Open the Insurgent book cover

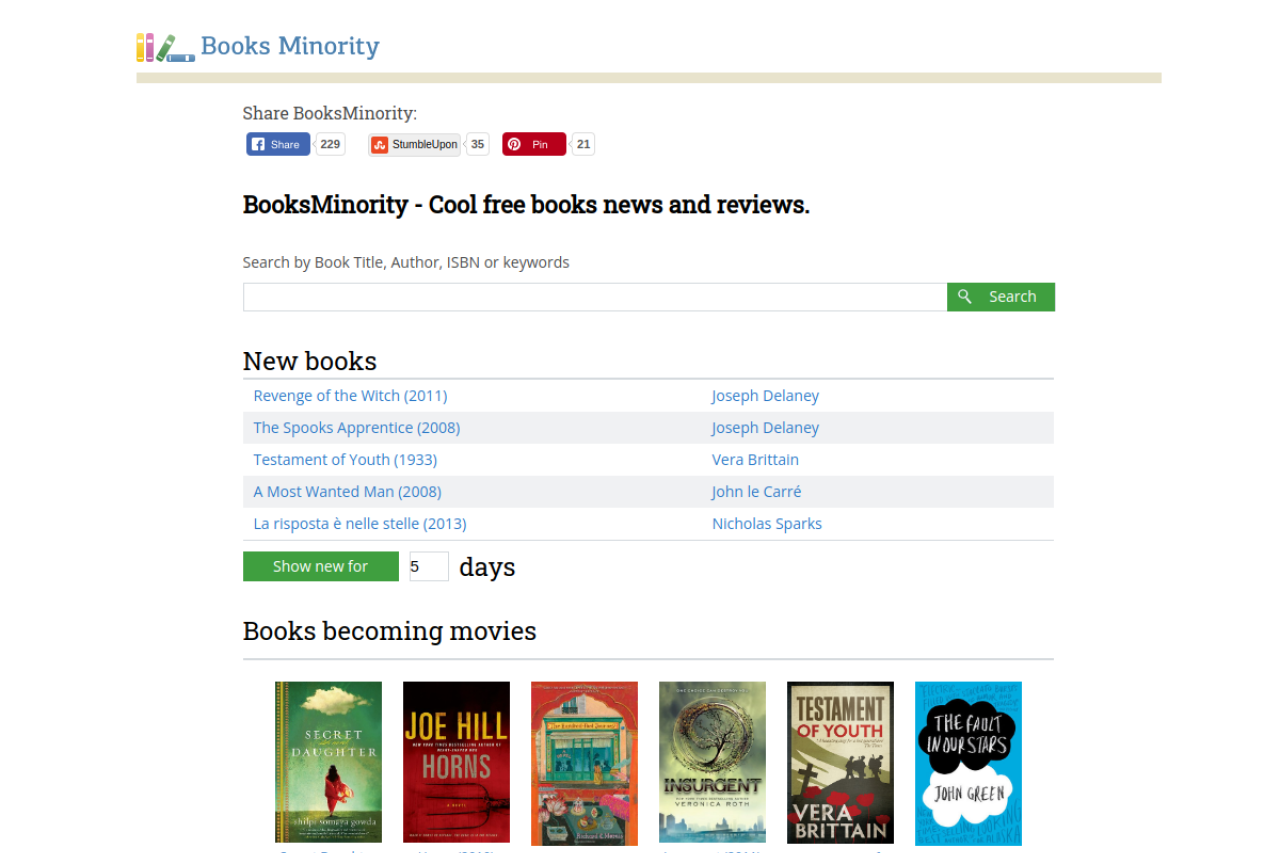[x=712, y=762]
